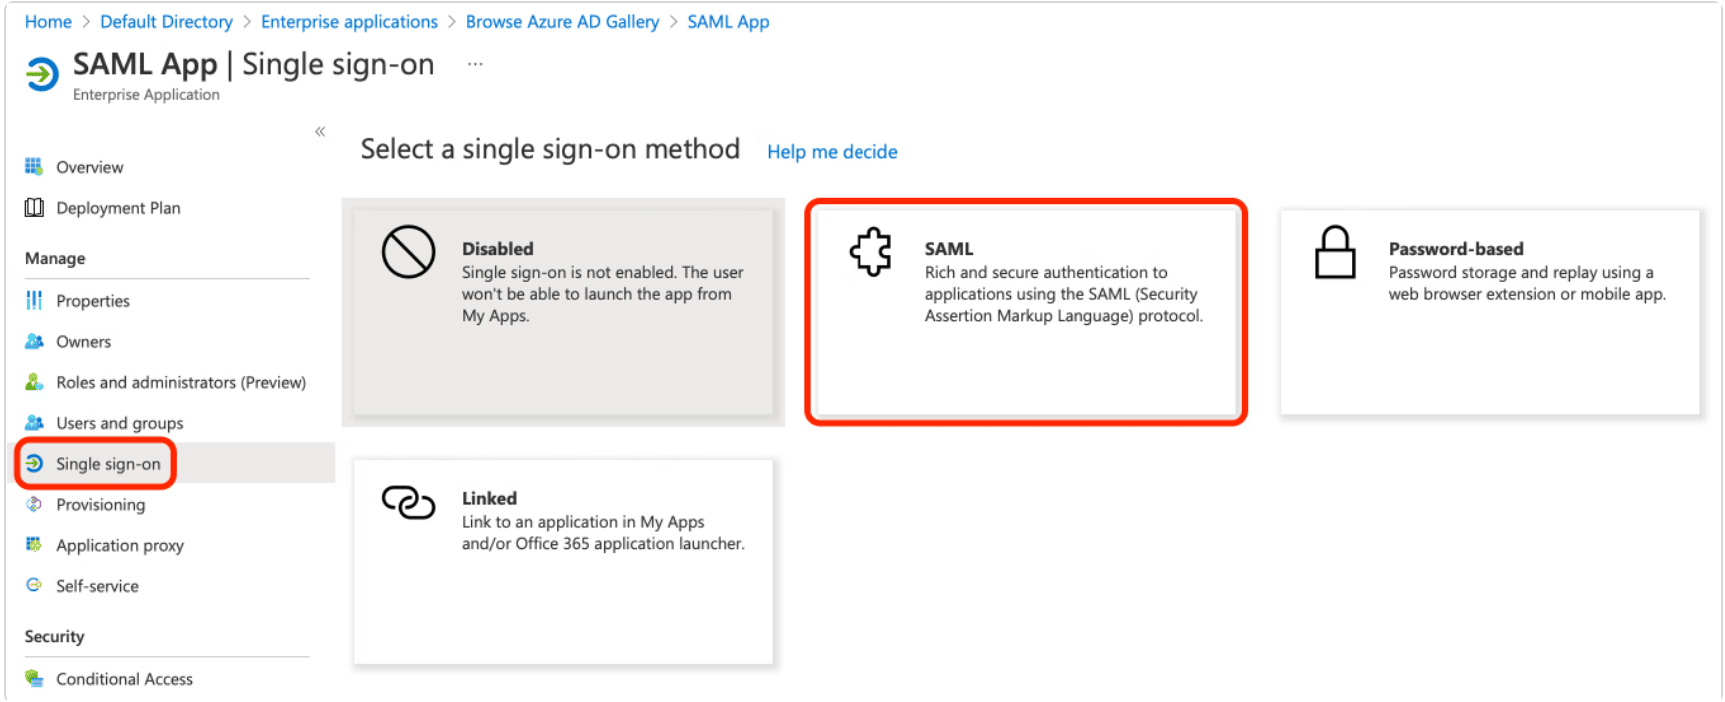Choose the Disabled sign-on method card
Viewport: 1725px width, 702px height.
coord(563,312)
